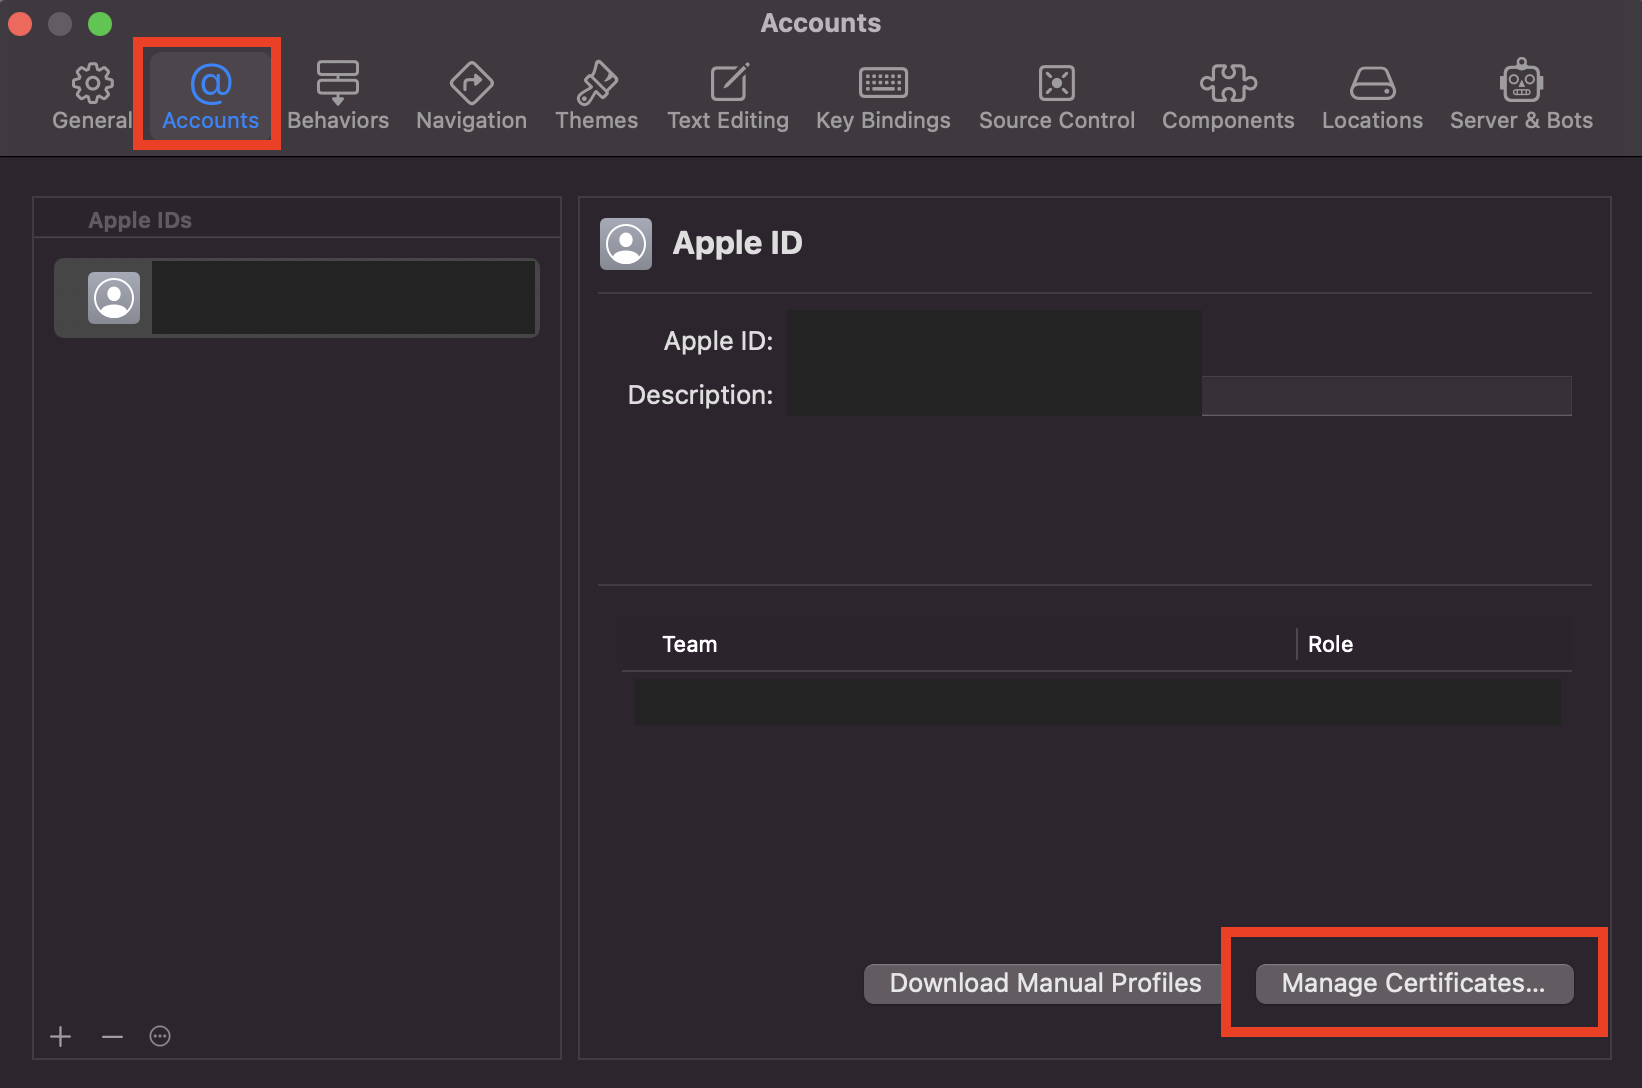
Task: Select the Accounts preferences tab
Action: coord(210,97)
